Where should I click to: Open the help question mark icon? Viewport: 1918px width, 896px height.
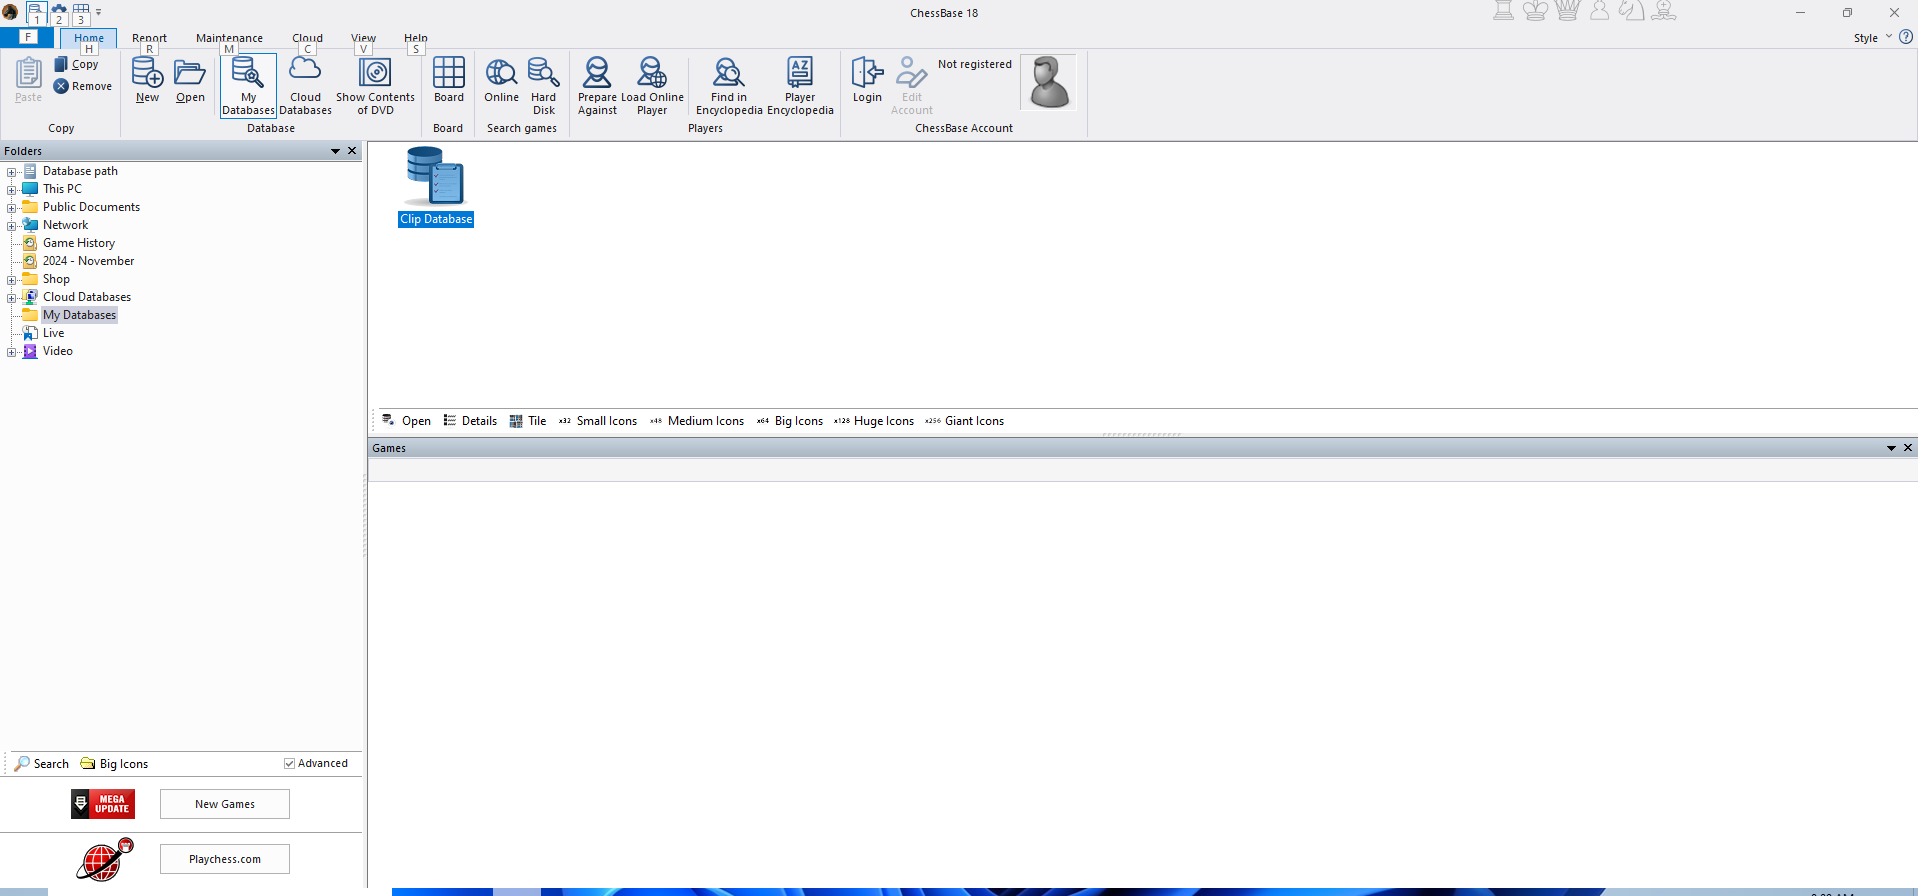(x=1906, y=37)
